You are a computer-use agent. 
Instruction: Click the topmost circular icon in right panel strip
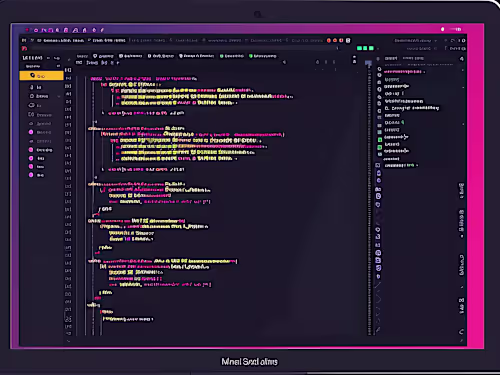point(379,69)
